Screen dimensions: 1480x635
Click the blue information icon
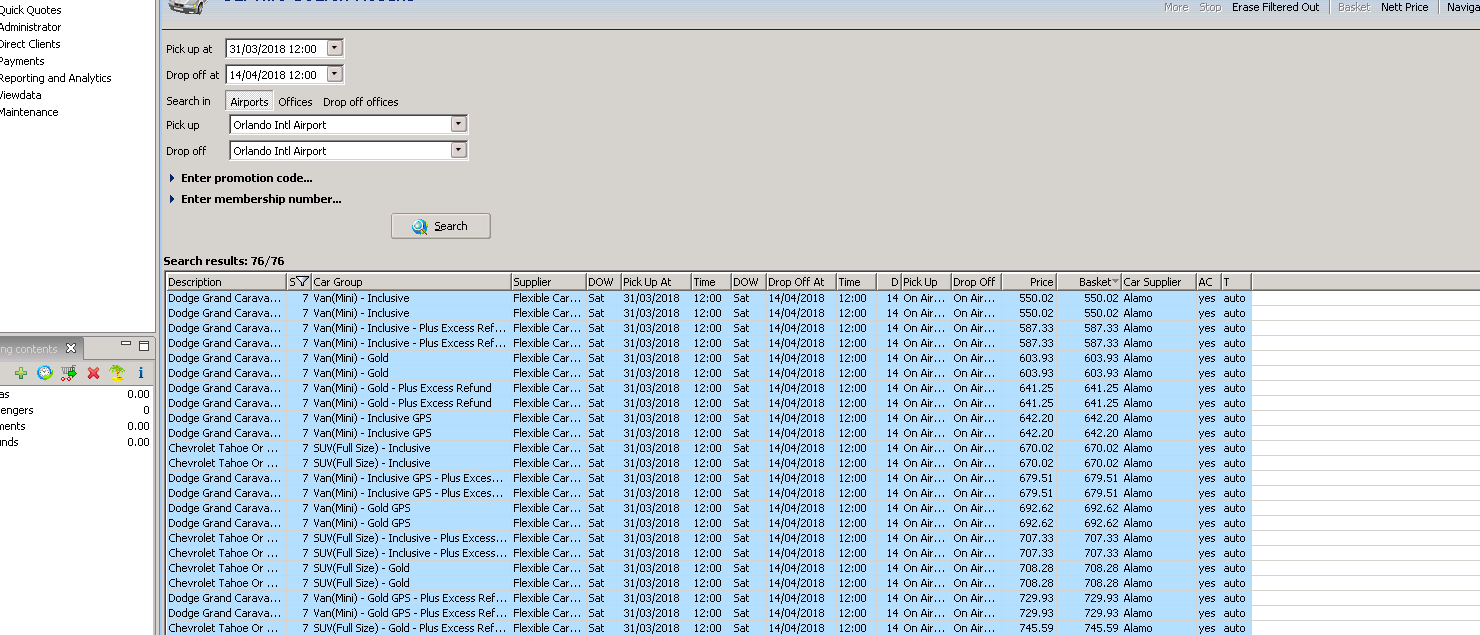coord(141,373)
